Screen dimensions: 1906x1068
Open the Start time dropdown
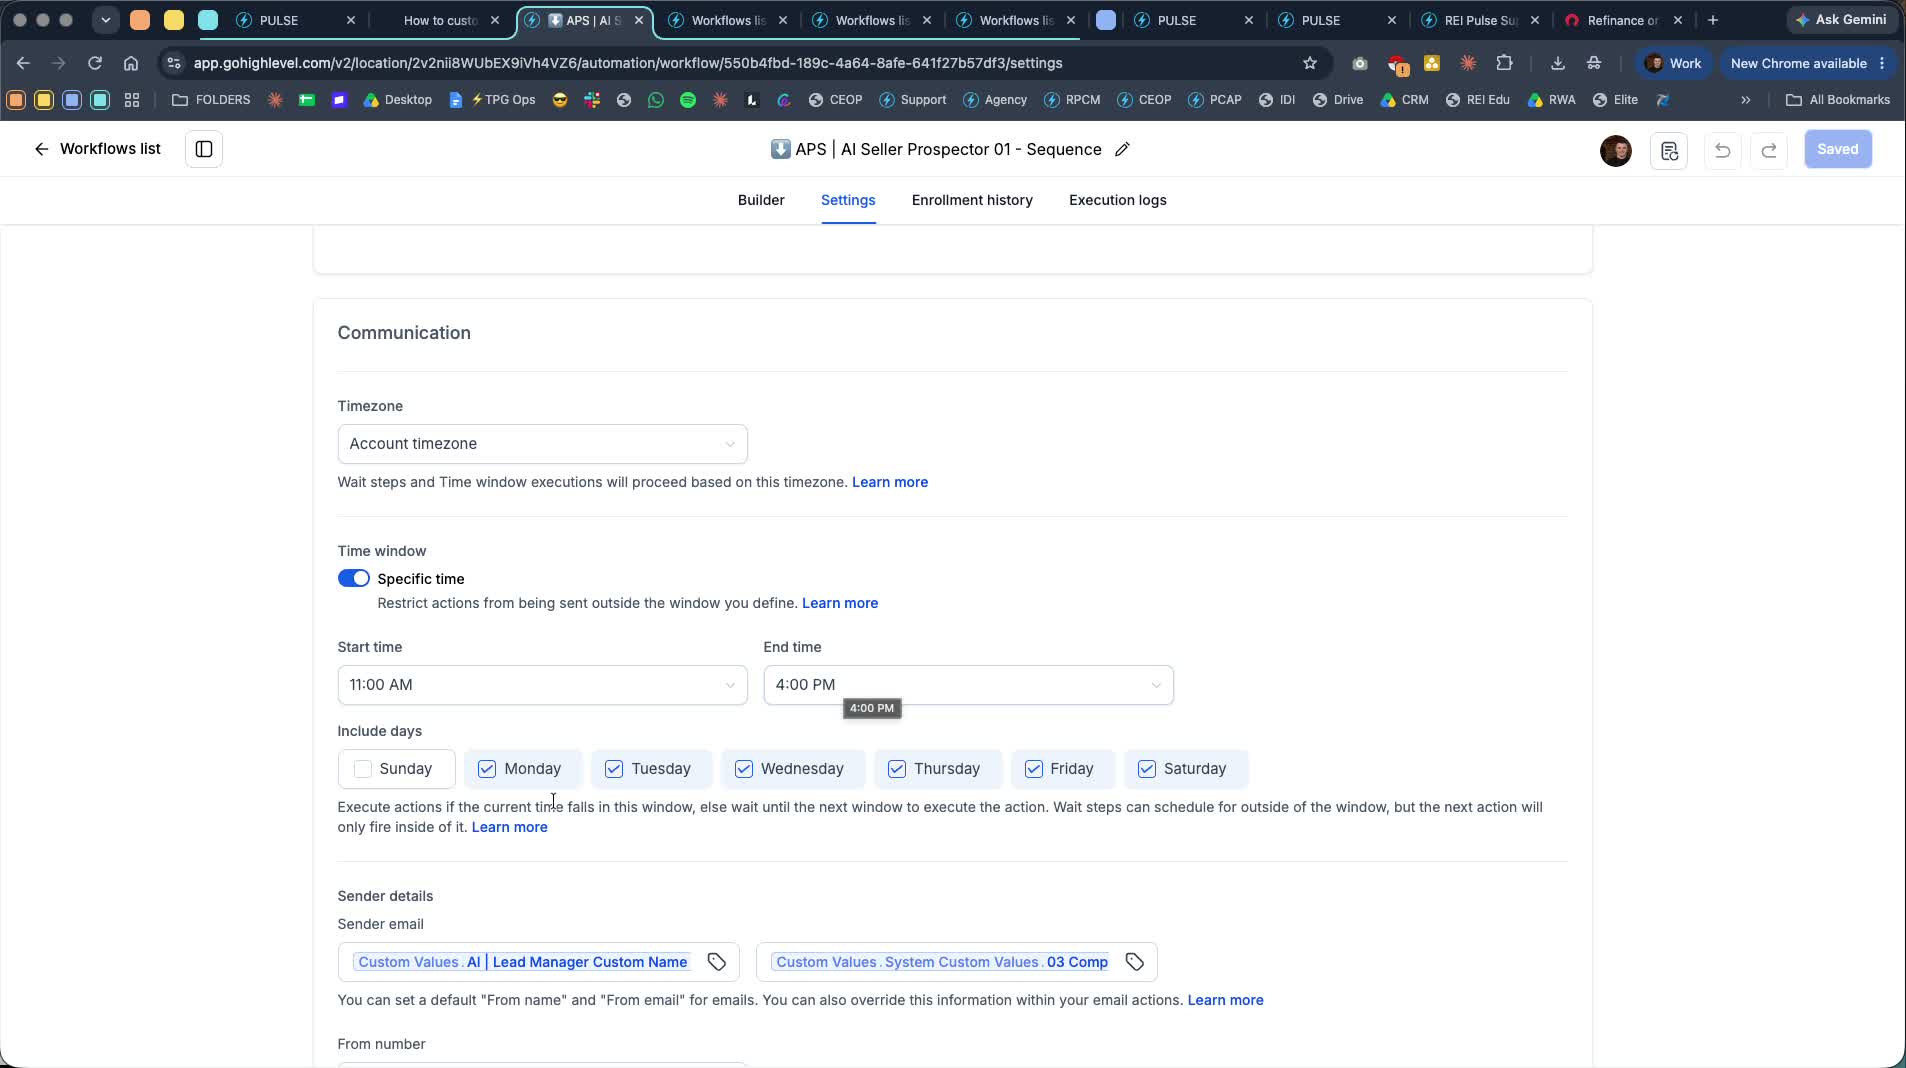click(x=543, y=685)
